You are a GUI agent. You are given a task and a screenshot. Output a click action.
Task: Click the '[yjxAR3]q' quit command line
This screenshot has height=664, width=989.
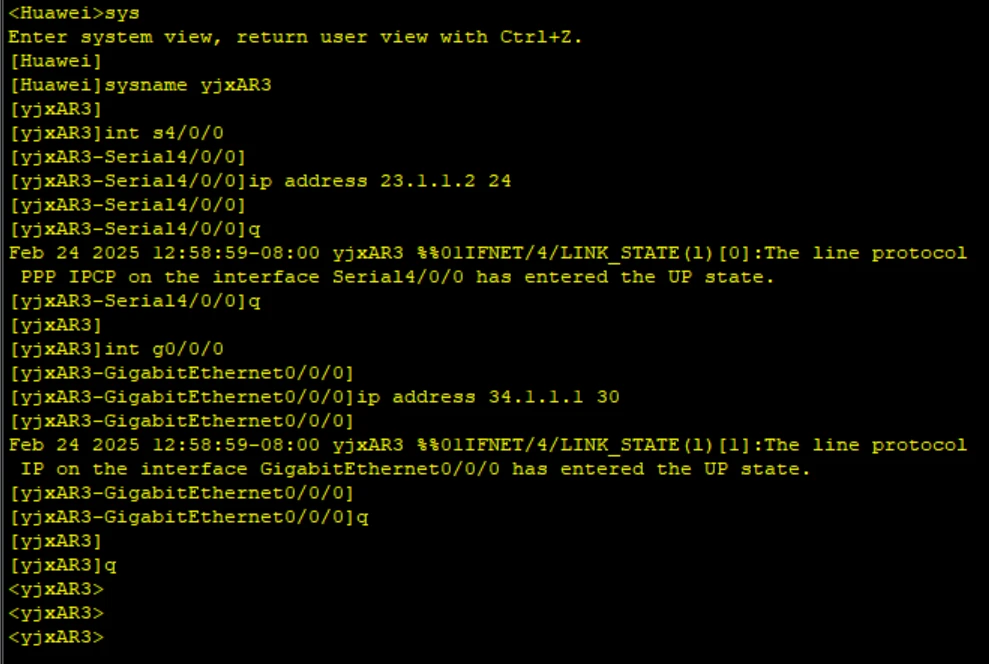62,565
